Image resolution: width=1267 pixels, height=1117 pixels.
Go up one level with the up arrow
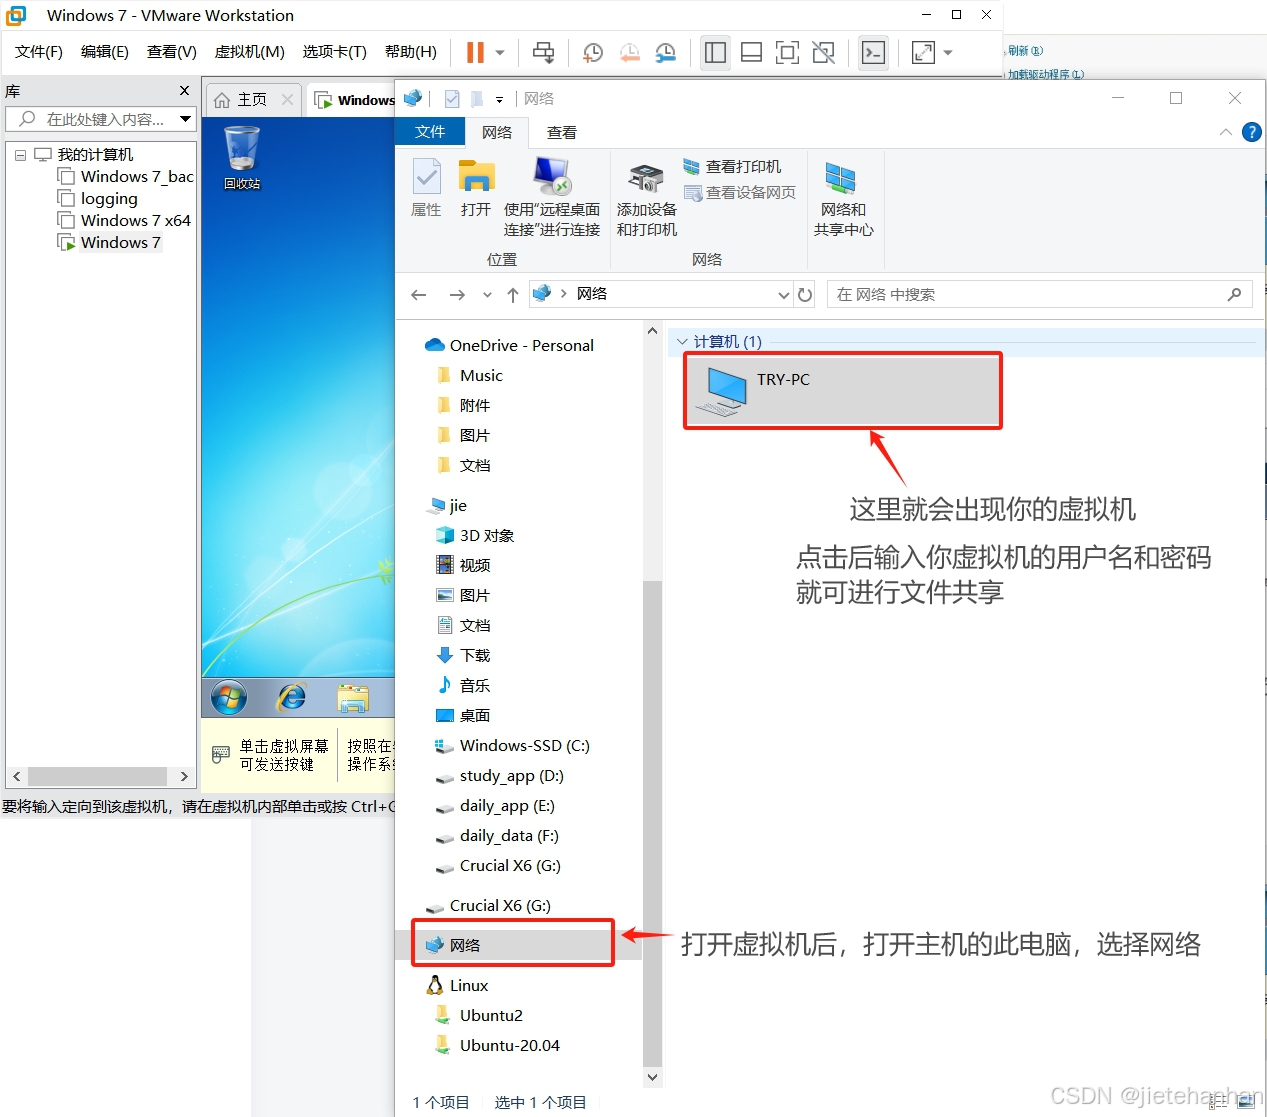click(512, 294)
